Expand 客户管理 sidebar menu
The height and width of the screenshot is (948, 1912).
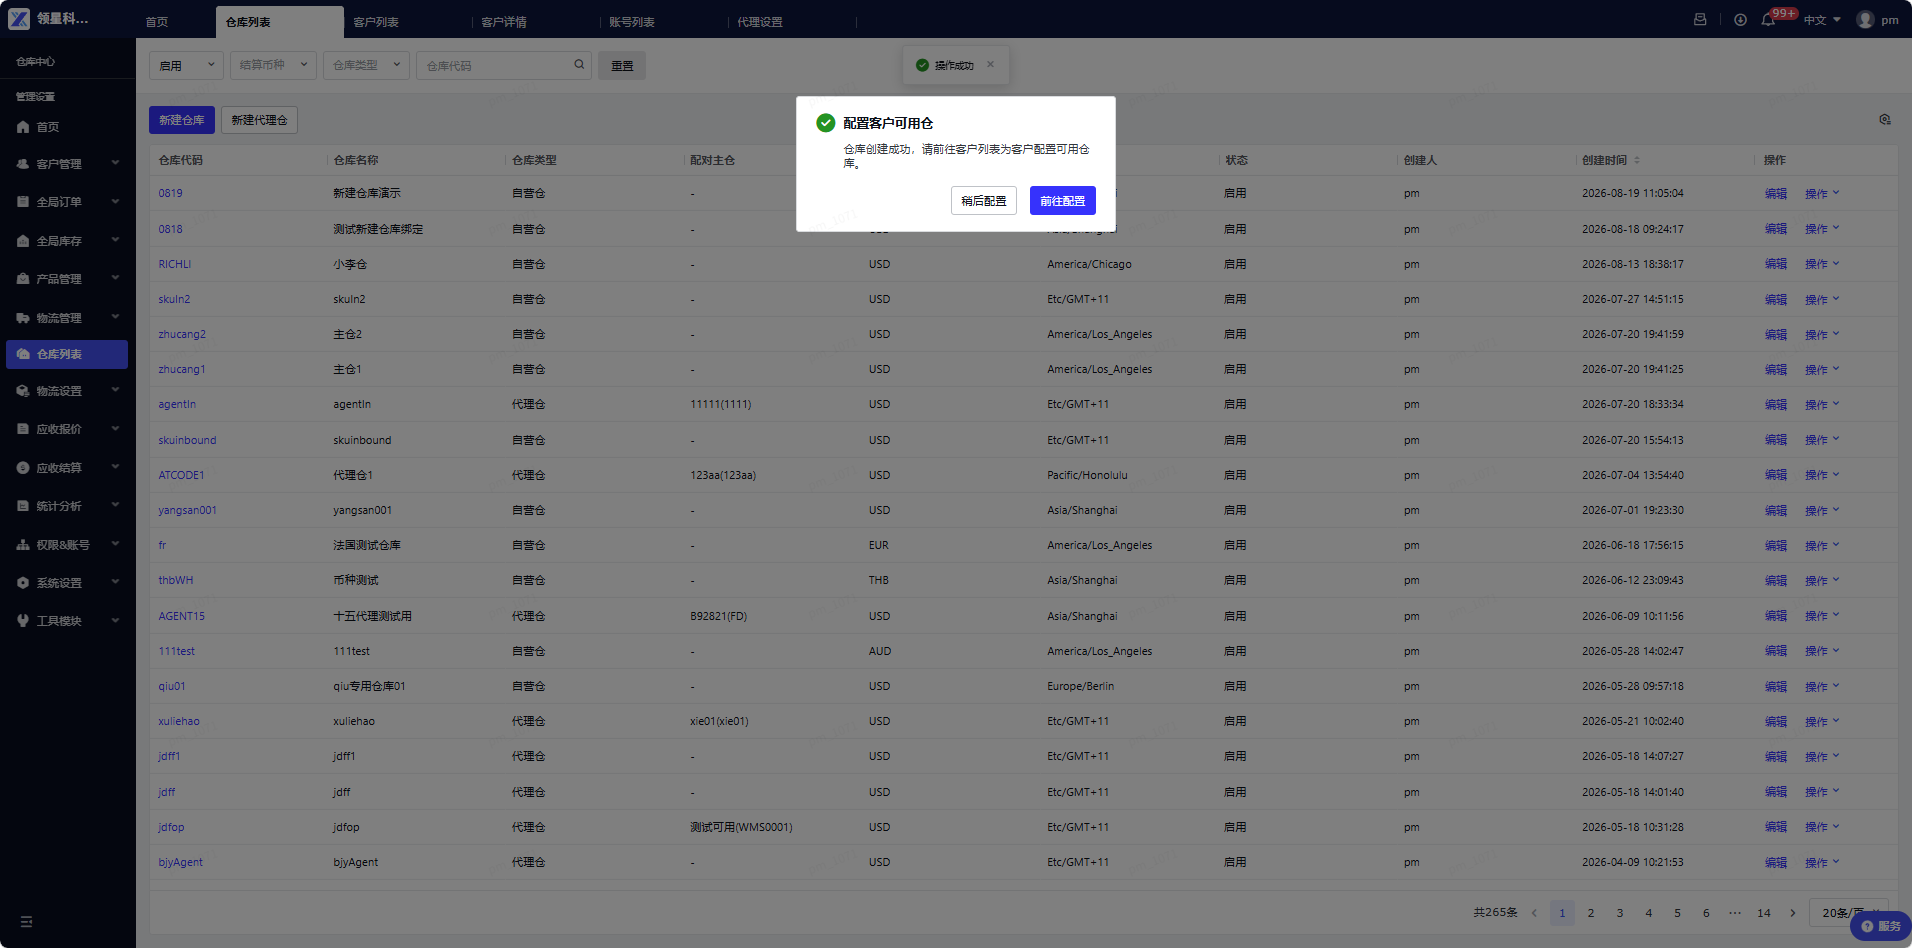(67, 164)
